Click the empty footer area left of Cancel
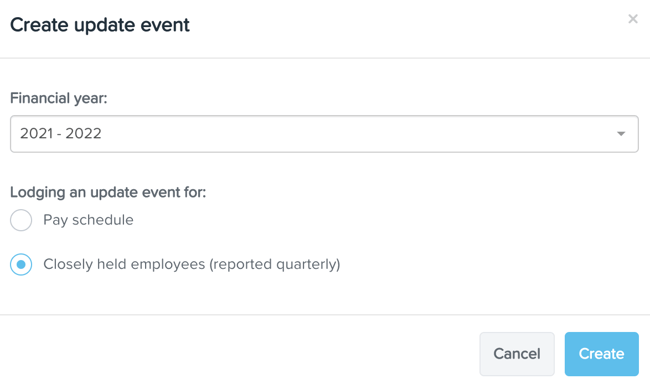This screenshot has height=384, width=650. pos(240,354)
